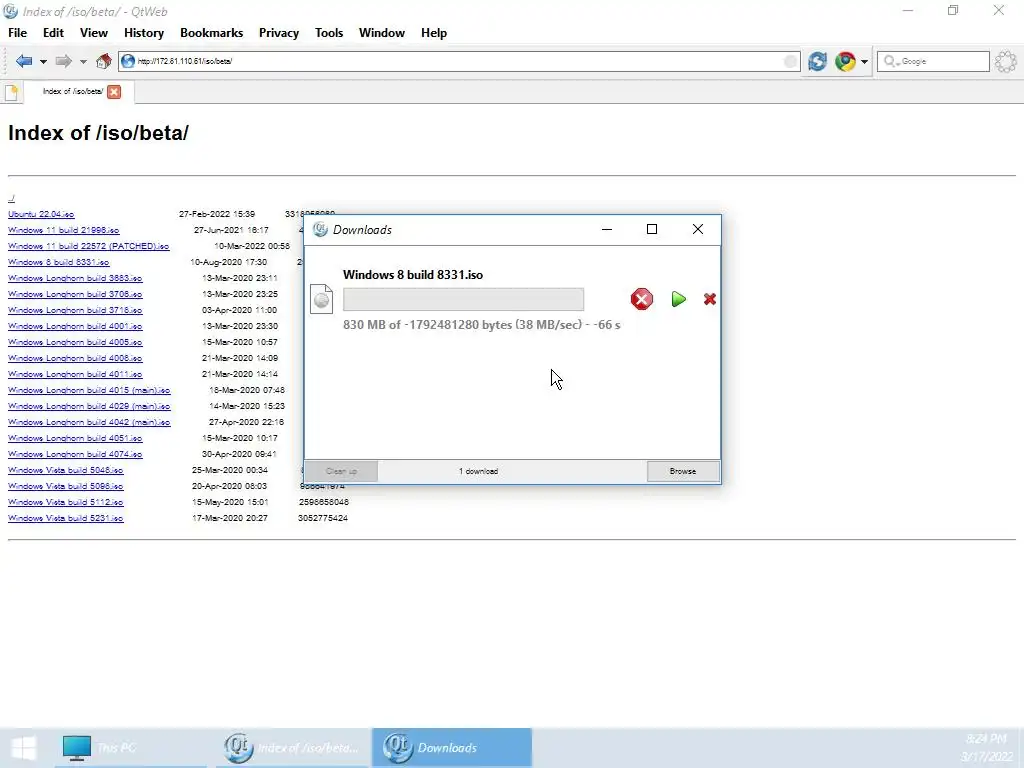Open Windows Longhorn build 4029 (main).iso link
The image size is (1024, 768).
pos(89,406)
